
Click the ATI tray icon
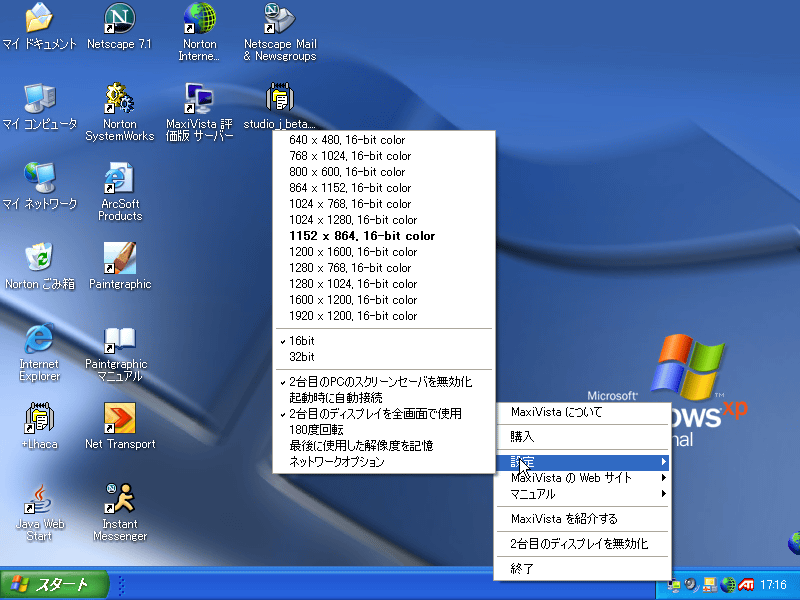(x=746, y=585)
